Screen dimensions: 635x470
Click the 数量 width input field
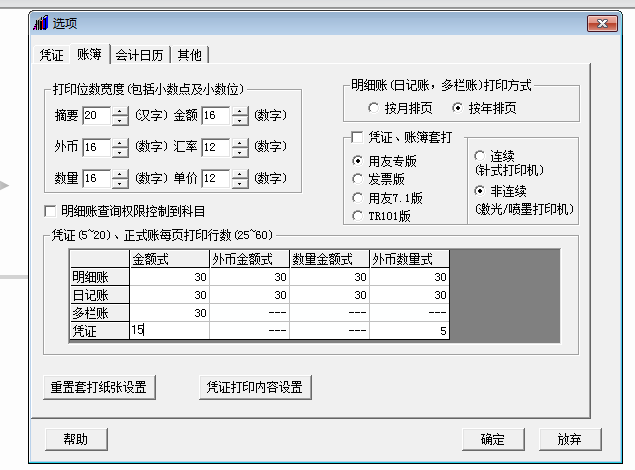[97, 179]
